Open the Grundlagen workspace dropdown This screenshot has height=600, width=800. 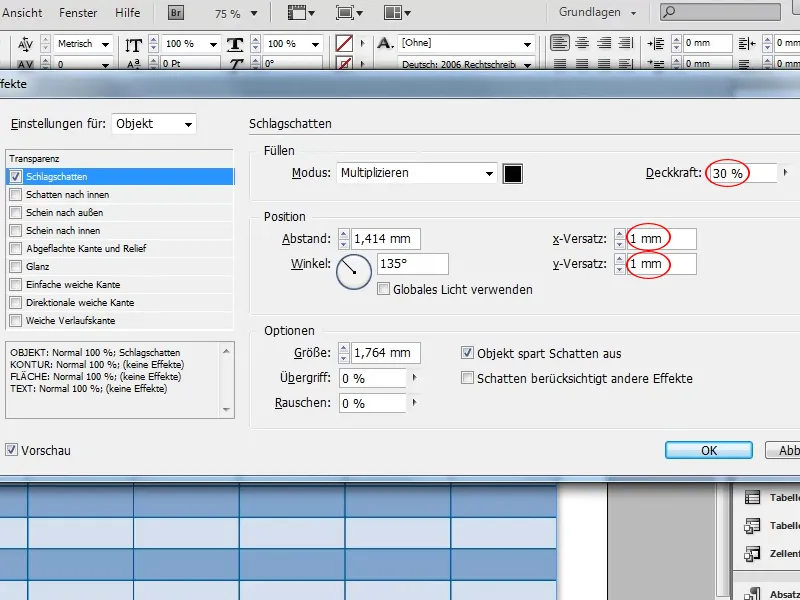click(x=597, y=12)
